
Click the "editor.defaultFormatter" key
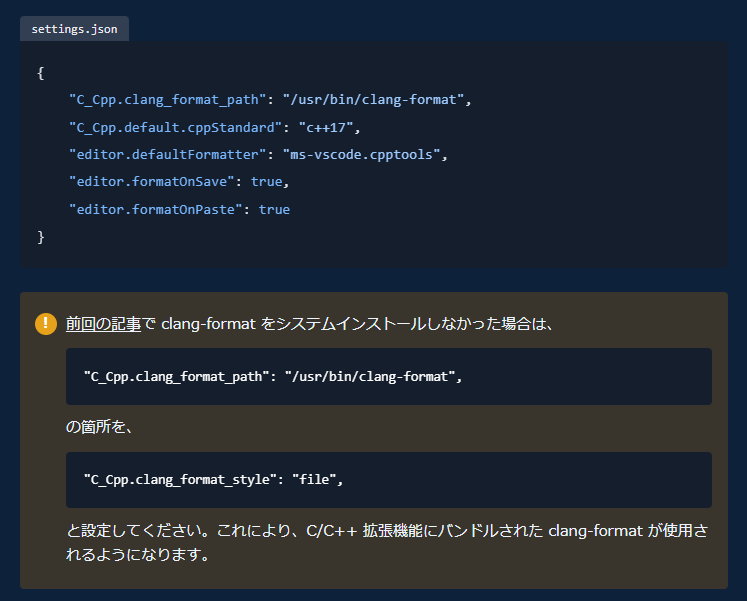[167, 155]
